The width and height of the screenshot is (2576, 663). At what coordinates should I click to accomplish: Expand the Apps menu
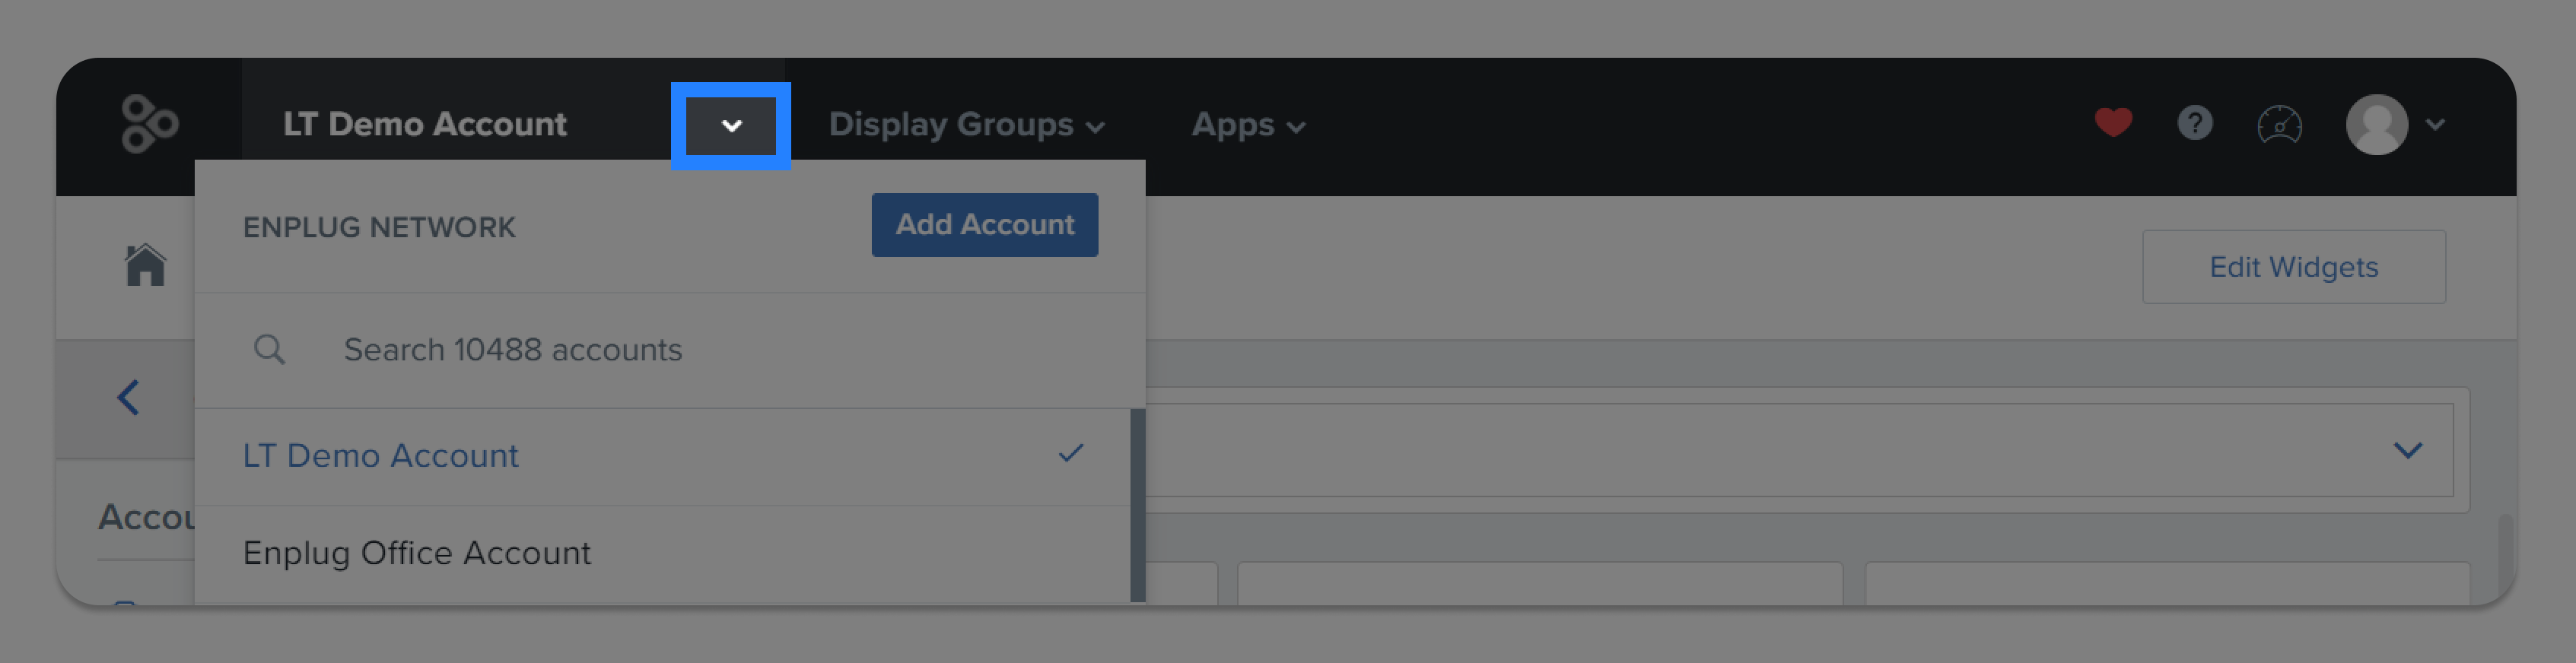pyautogui.click(x=1248, y=124)
